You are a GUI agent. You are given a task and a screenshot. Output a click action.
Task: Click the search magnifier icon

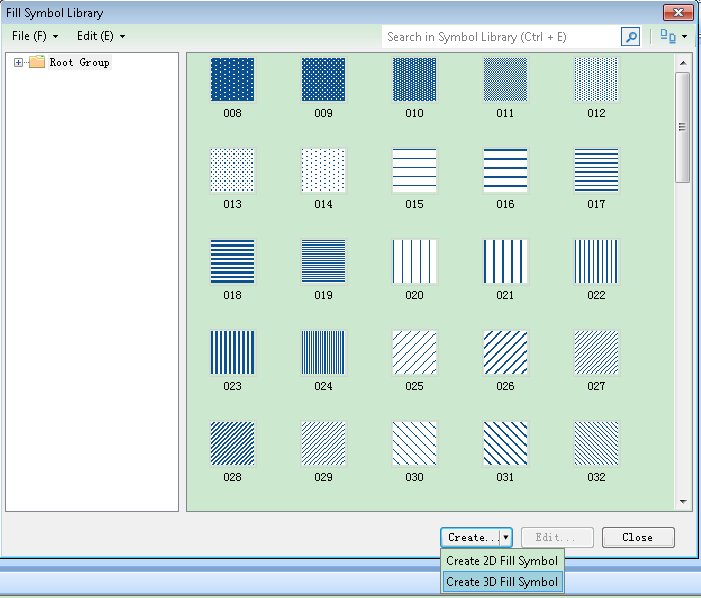click(x=630, y=37)
